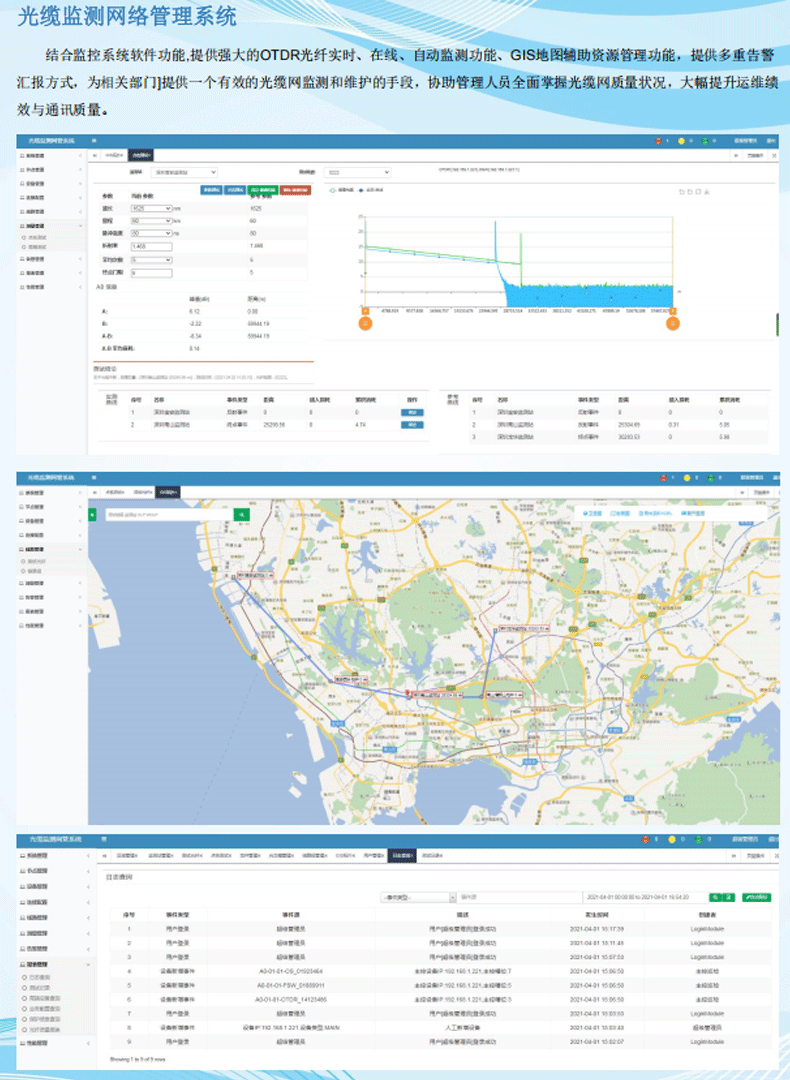
Task: Click the blue action button in event row 1
Action: point(412,413)
